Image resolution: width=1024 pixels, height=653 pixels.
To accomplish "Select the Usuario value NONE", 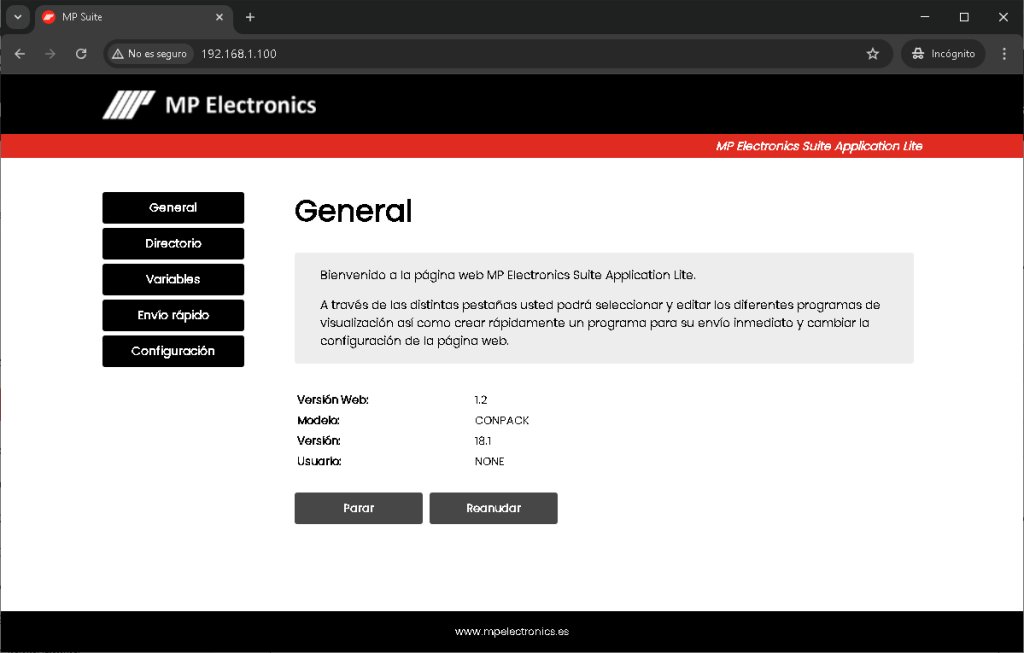I will [x=489, y=461].
